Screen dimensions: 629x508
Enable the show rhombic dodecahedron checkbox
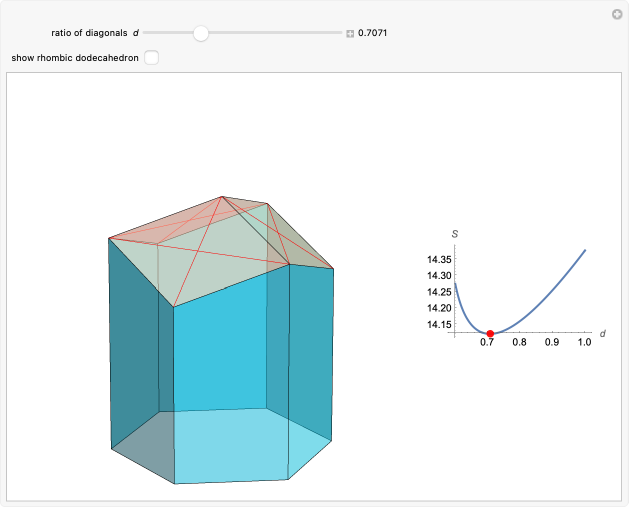[x=151, y=57]
